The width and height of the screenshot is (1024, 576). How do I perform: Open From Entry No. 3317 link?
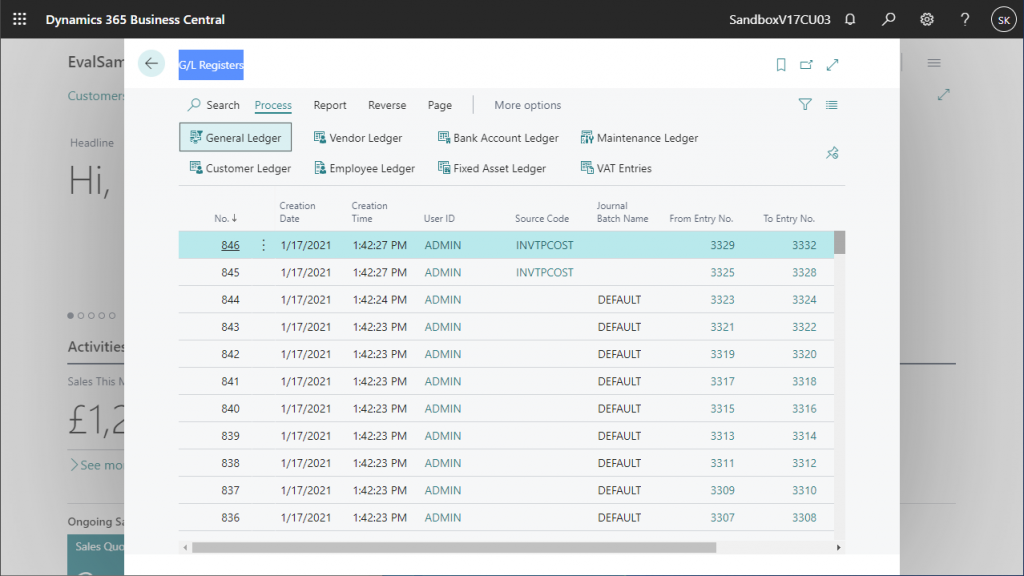(x=722, y=381)
